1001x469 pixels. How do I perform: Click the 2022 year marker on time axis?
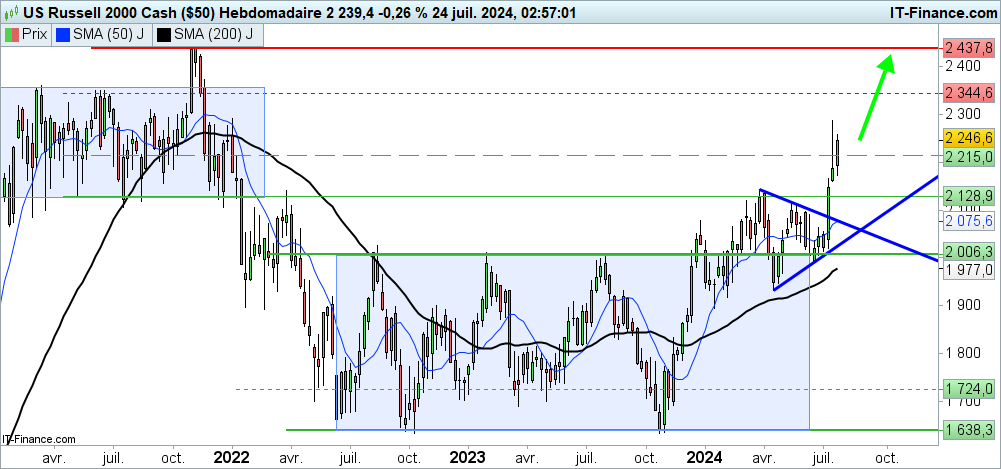click(232, 455)
